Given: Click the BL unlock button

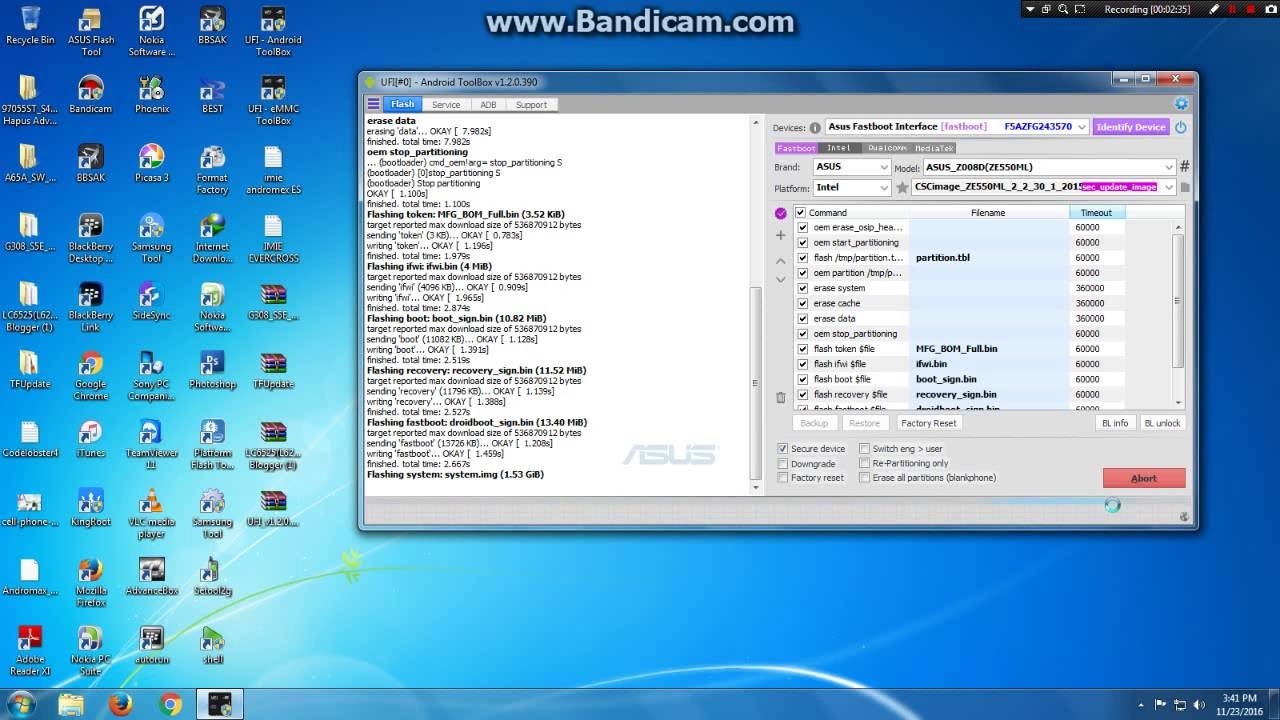Looking at the screenshot, I should [x=1162, y=423].
